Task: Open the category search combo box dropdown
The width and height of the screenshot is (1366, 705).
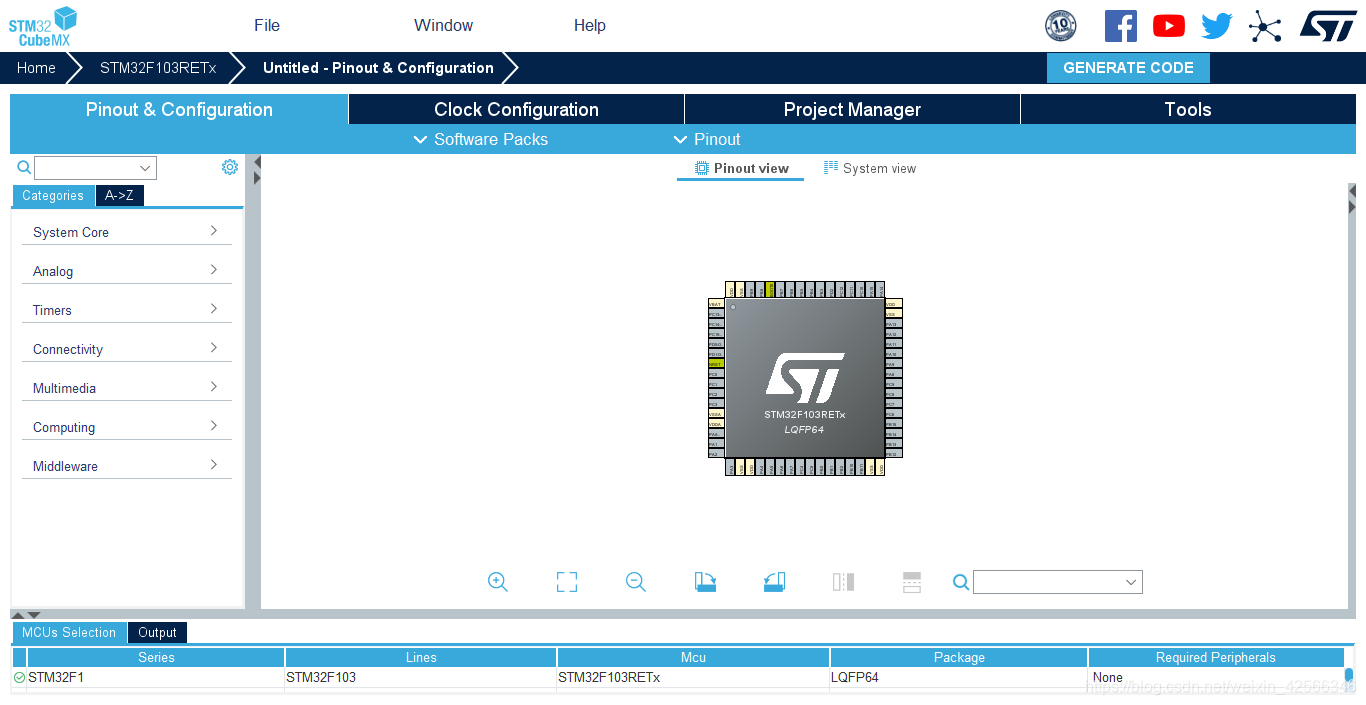Action: pos(146,168)
